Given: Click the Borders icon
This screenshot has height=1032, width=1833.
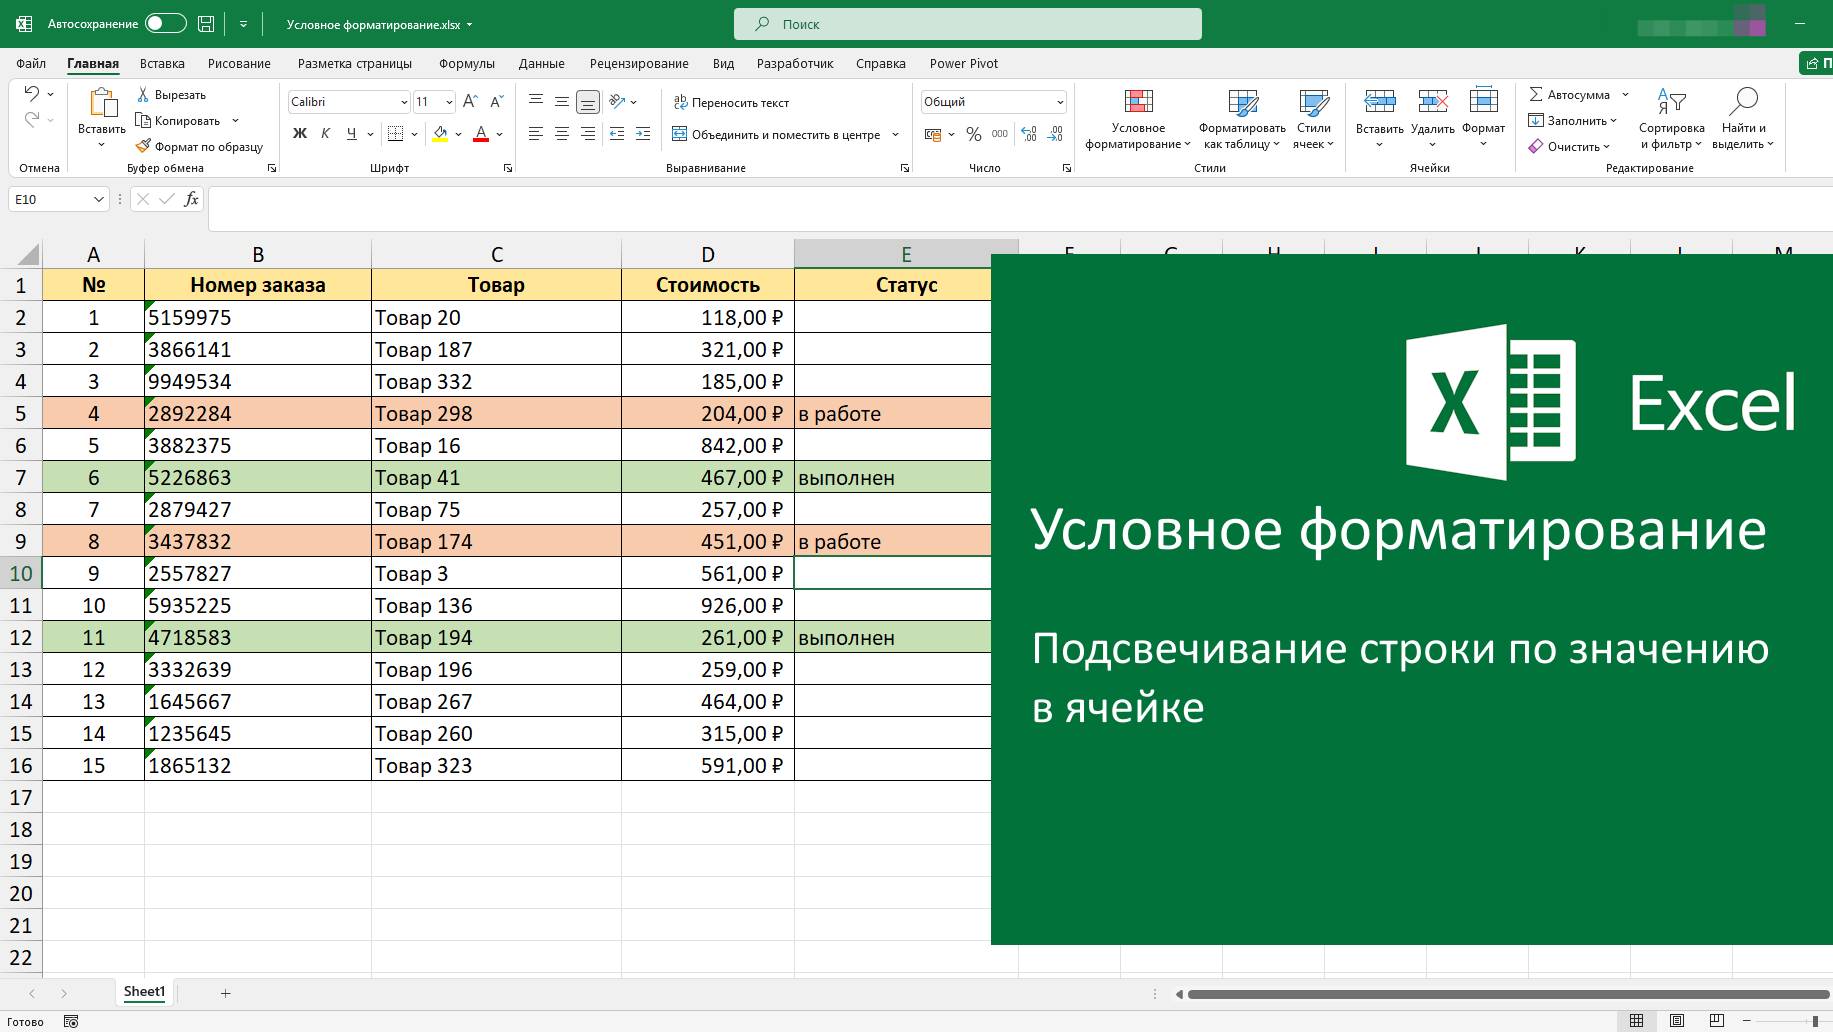Looking at the screenshot, I should 395,133.
